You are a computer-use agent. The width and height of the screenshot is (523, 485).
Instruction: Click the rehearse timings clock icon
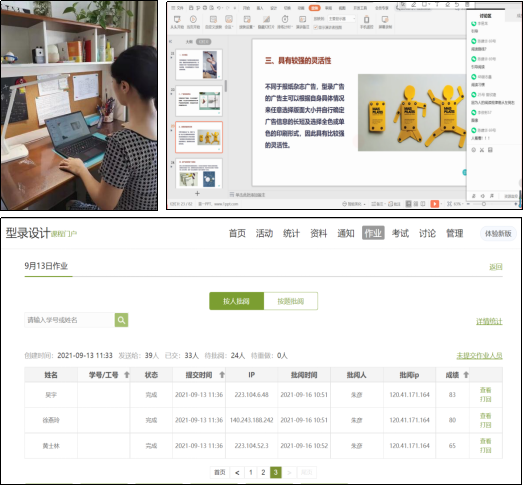pos(285,19)
